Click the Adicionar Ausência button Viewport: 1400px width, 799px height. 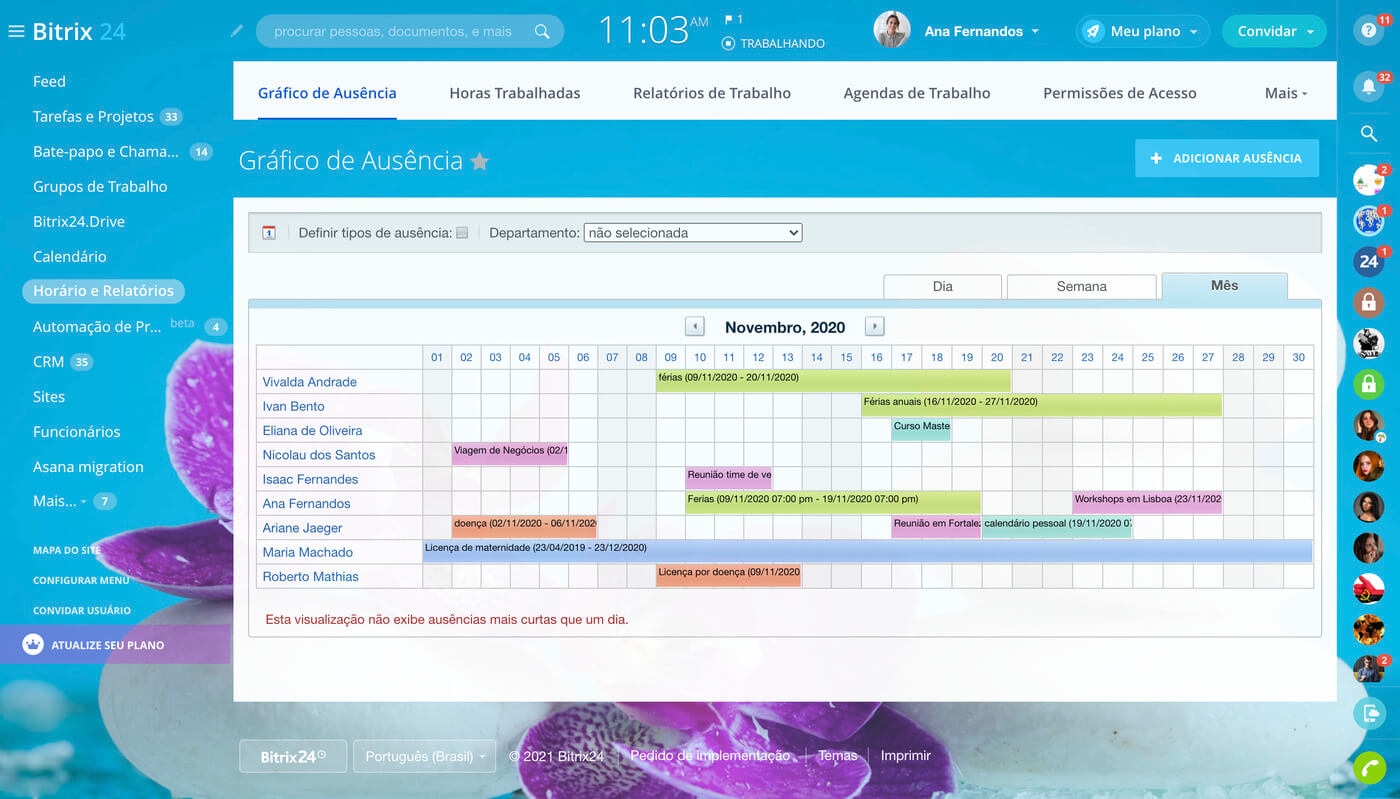click(x=1226, y=158)
